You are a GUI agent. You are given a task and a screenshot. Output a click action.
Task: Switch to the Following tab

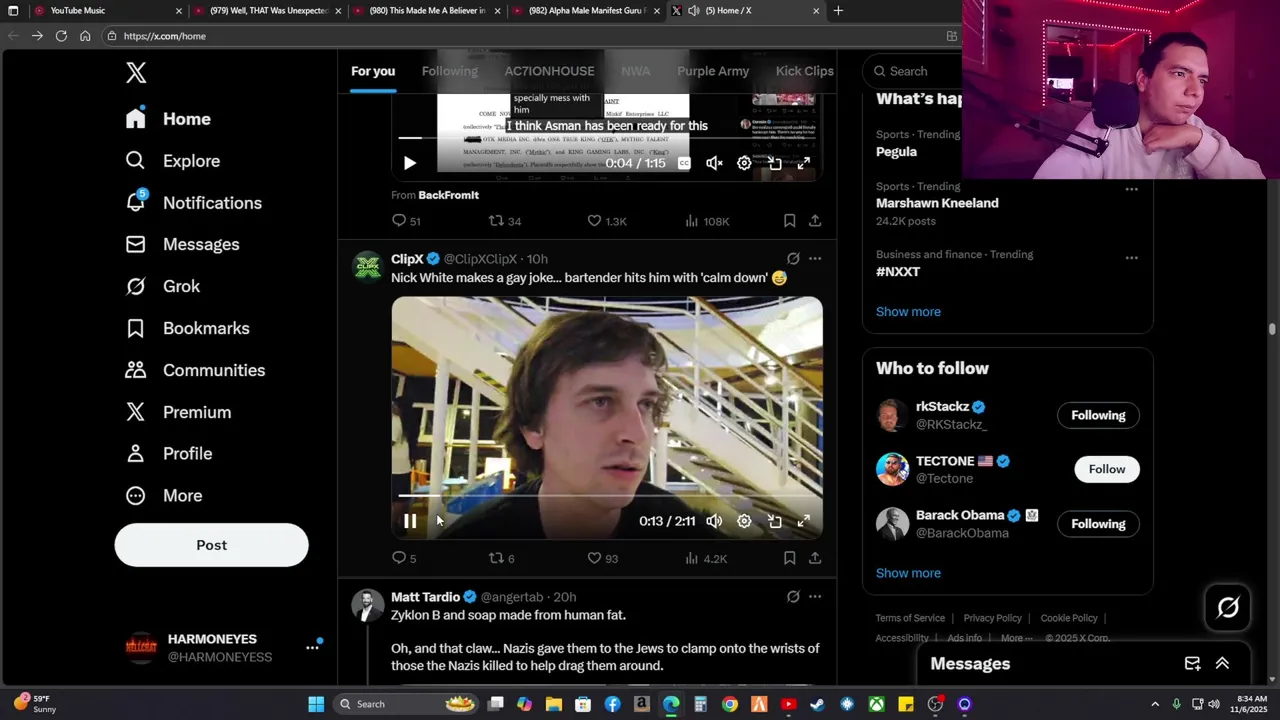(449, 71)
